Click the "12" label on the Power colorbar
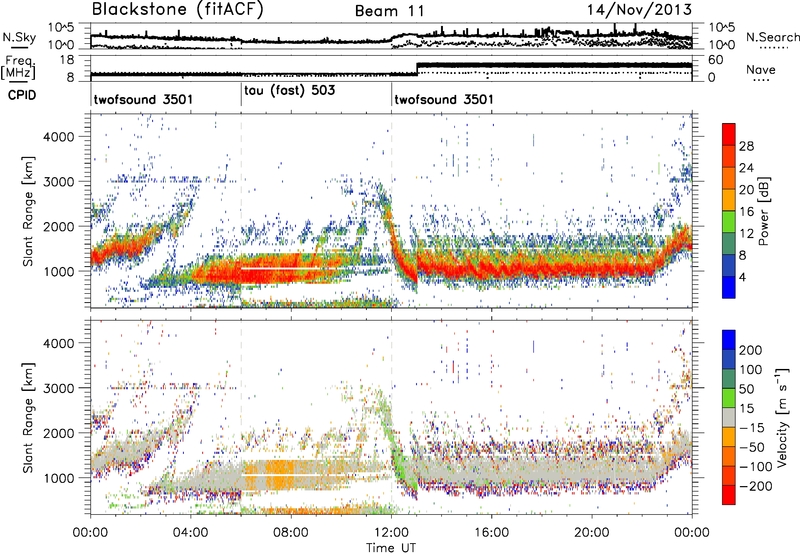This screenshot has width=800, height=554. (x=746, y=234)
